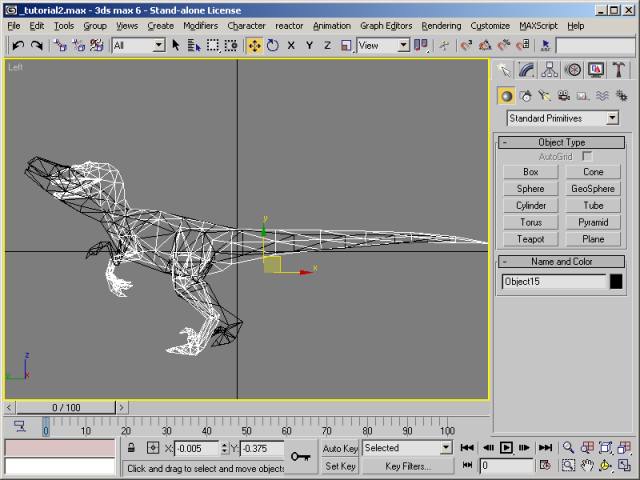Toggle the selection lock padlock

pyautogui.click(x=131, y=448)
